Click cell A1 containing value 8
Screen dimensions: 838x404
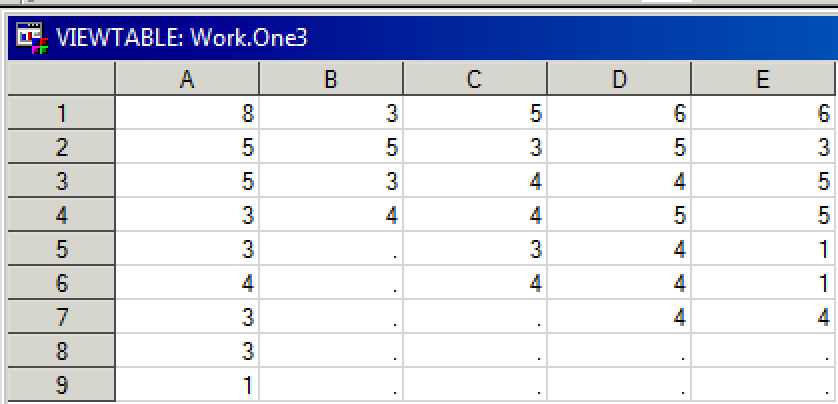(187, 113)
